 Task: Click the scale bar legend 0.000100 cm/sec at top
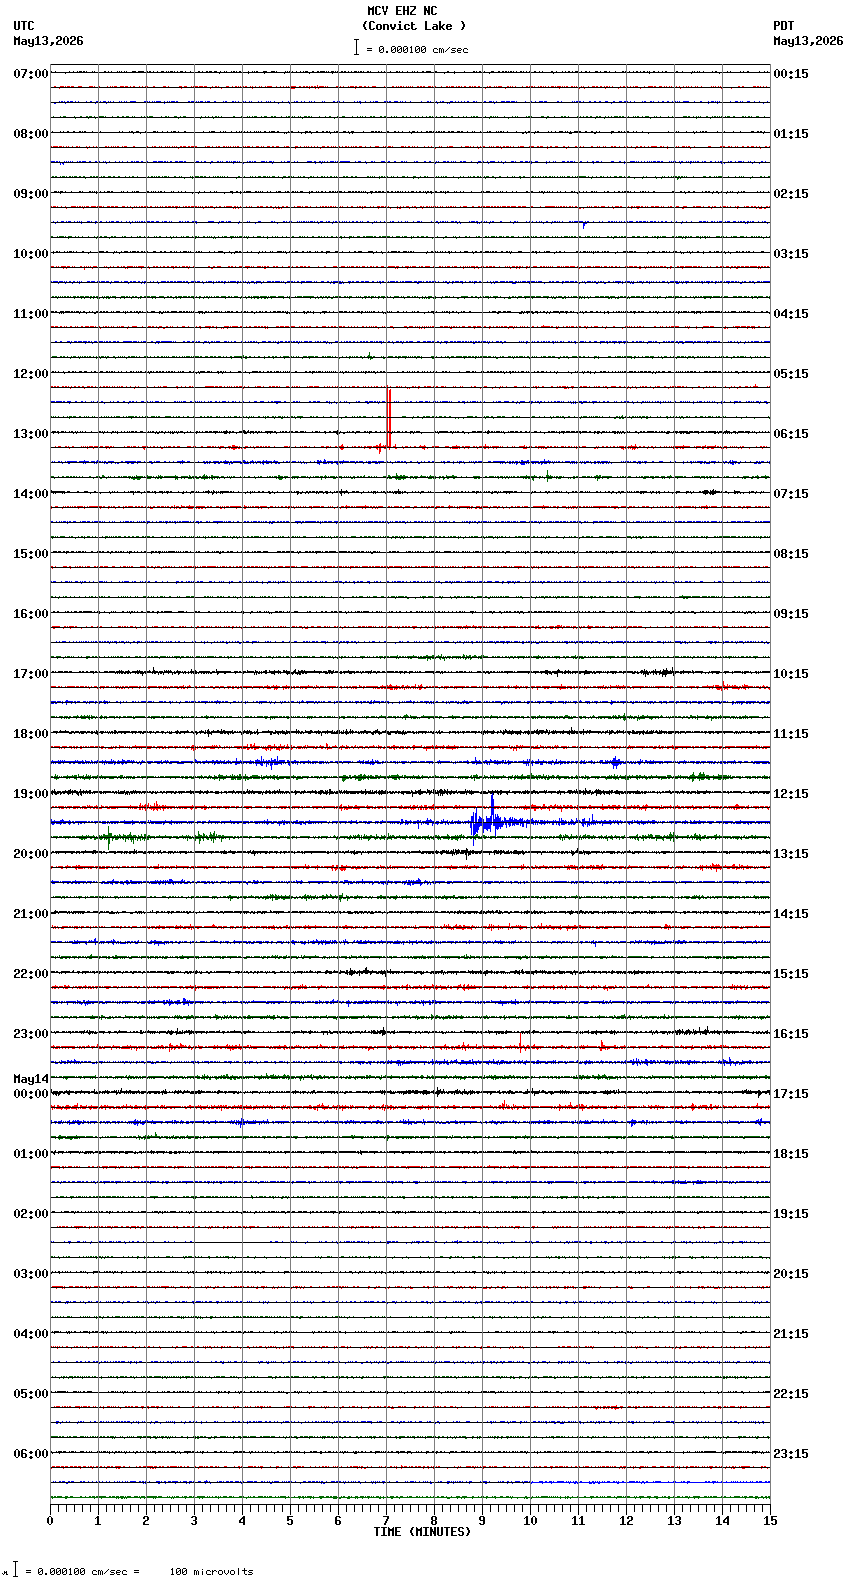tap(411, 48)
